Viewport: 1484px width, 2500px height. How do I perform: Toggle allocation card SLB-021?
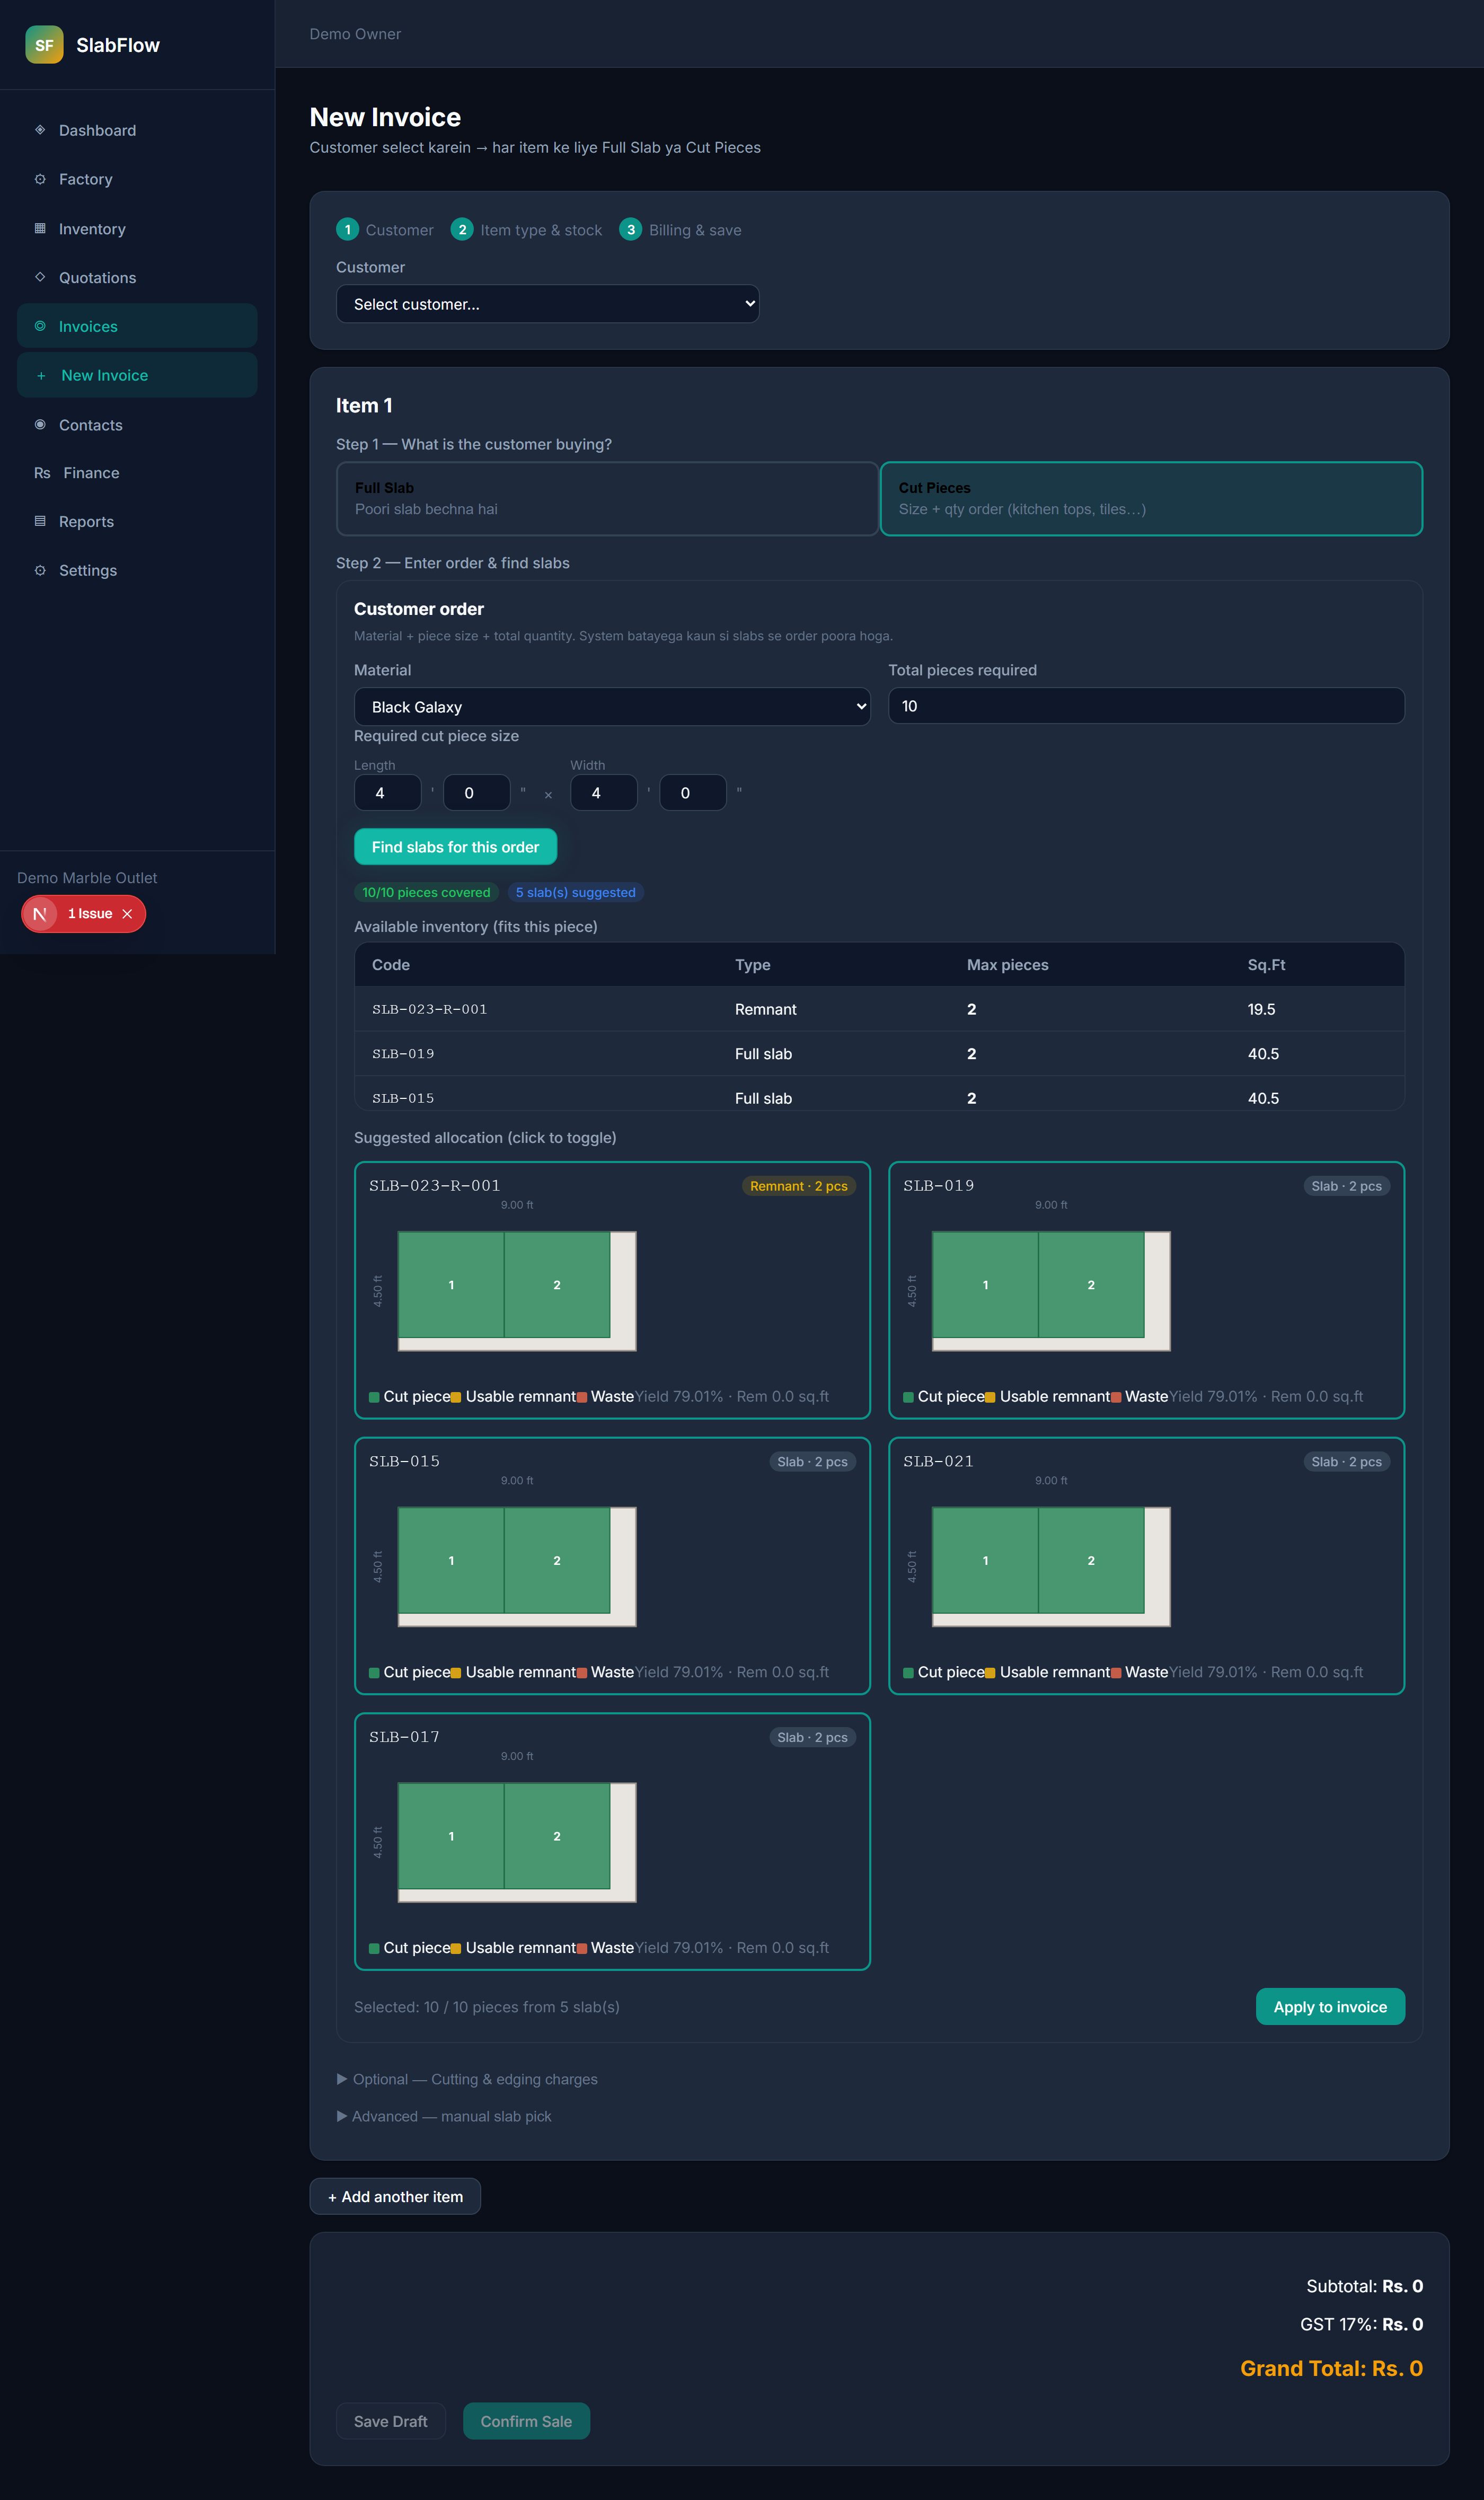[1146, 1566]
